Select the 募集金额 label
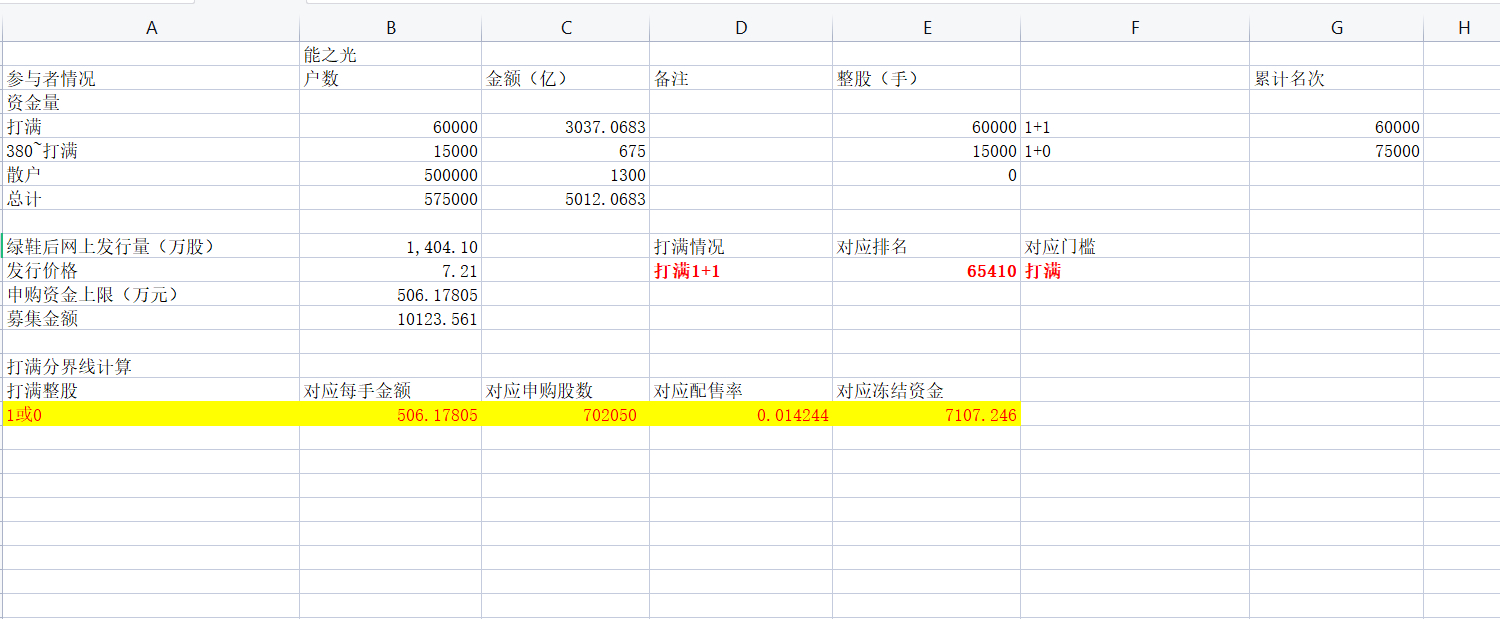Viewport: 1500px width, 619px height. click(x=151, y=319)
